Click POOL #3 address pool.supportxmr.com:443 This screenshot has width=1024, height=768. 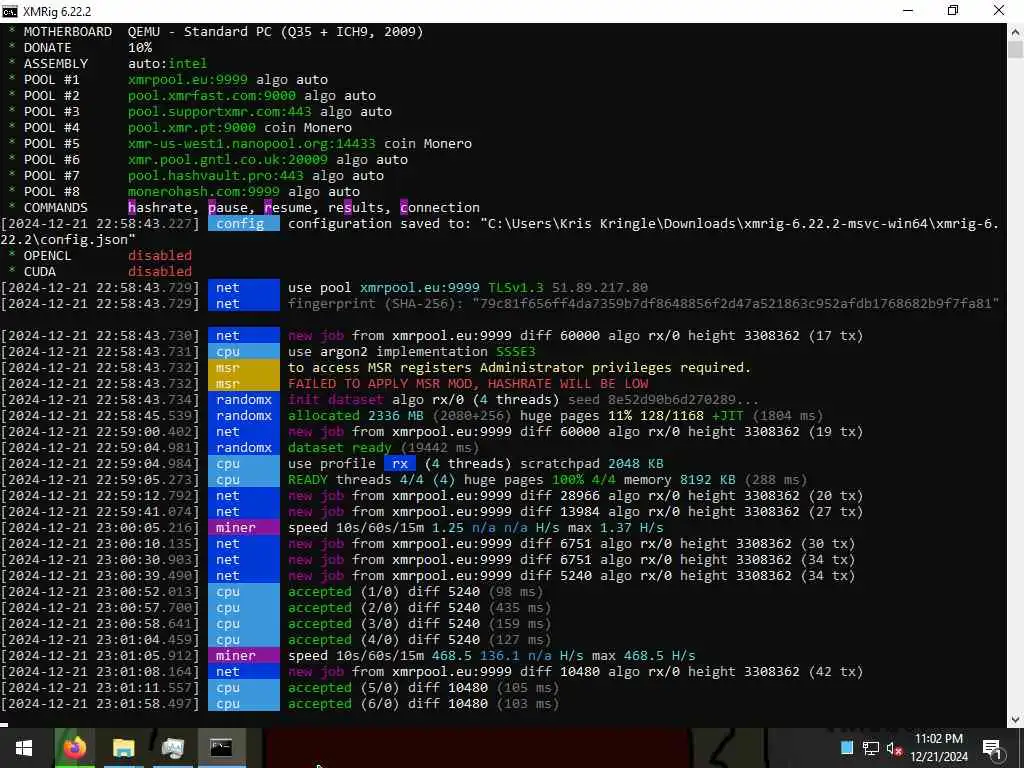[x=219, y=112]
